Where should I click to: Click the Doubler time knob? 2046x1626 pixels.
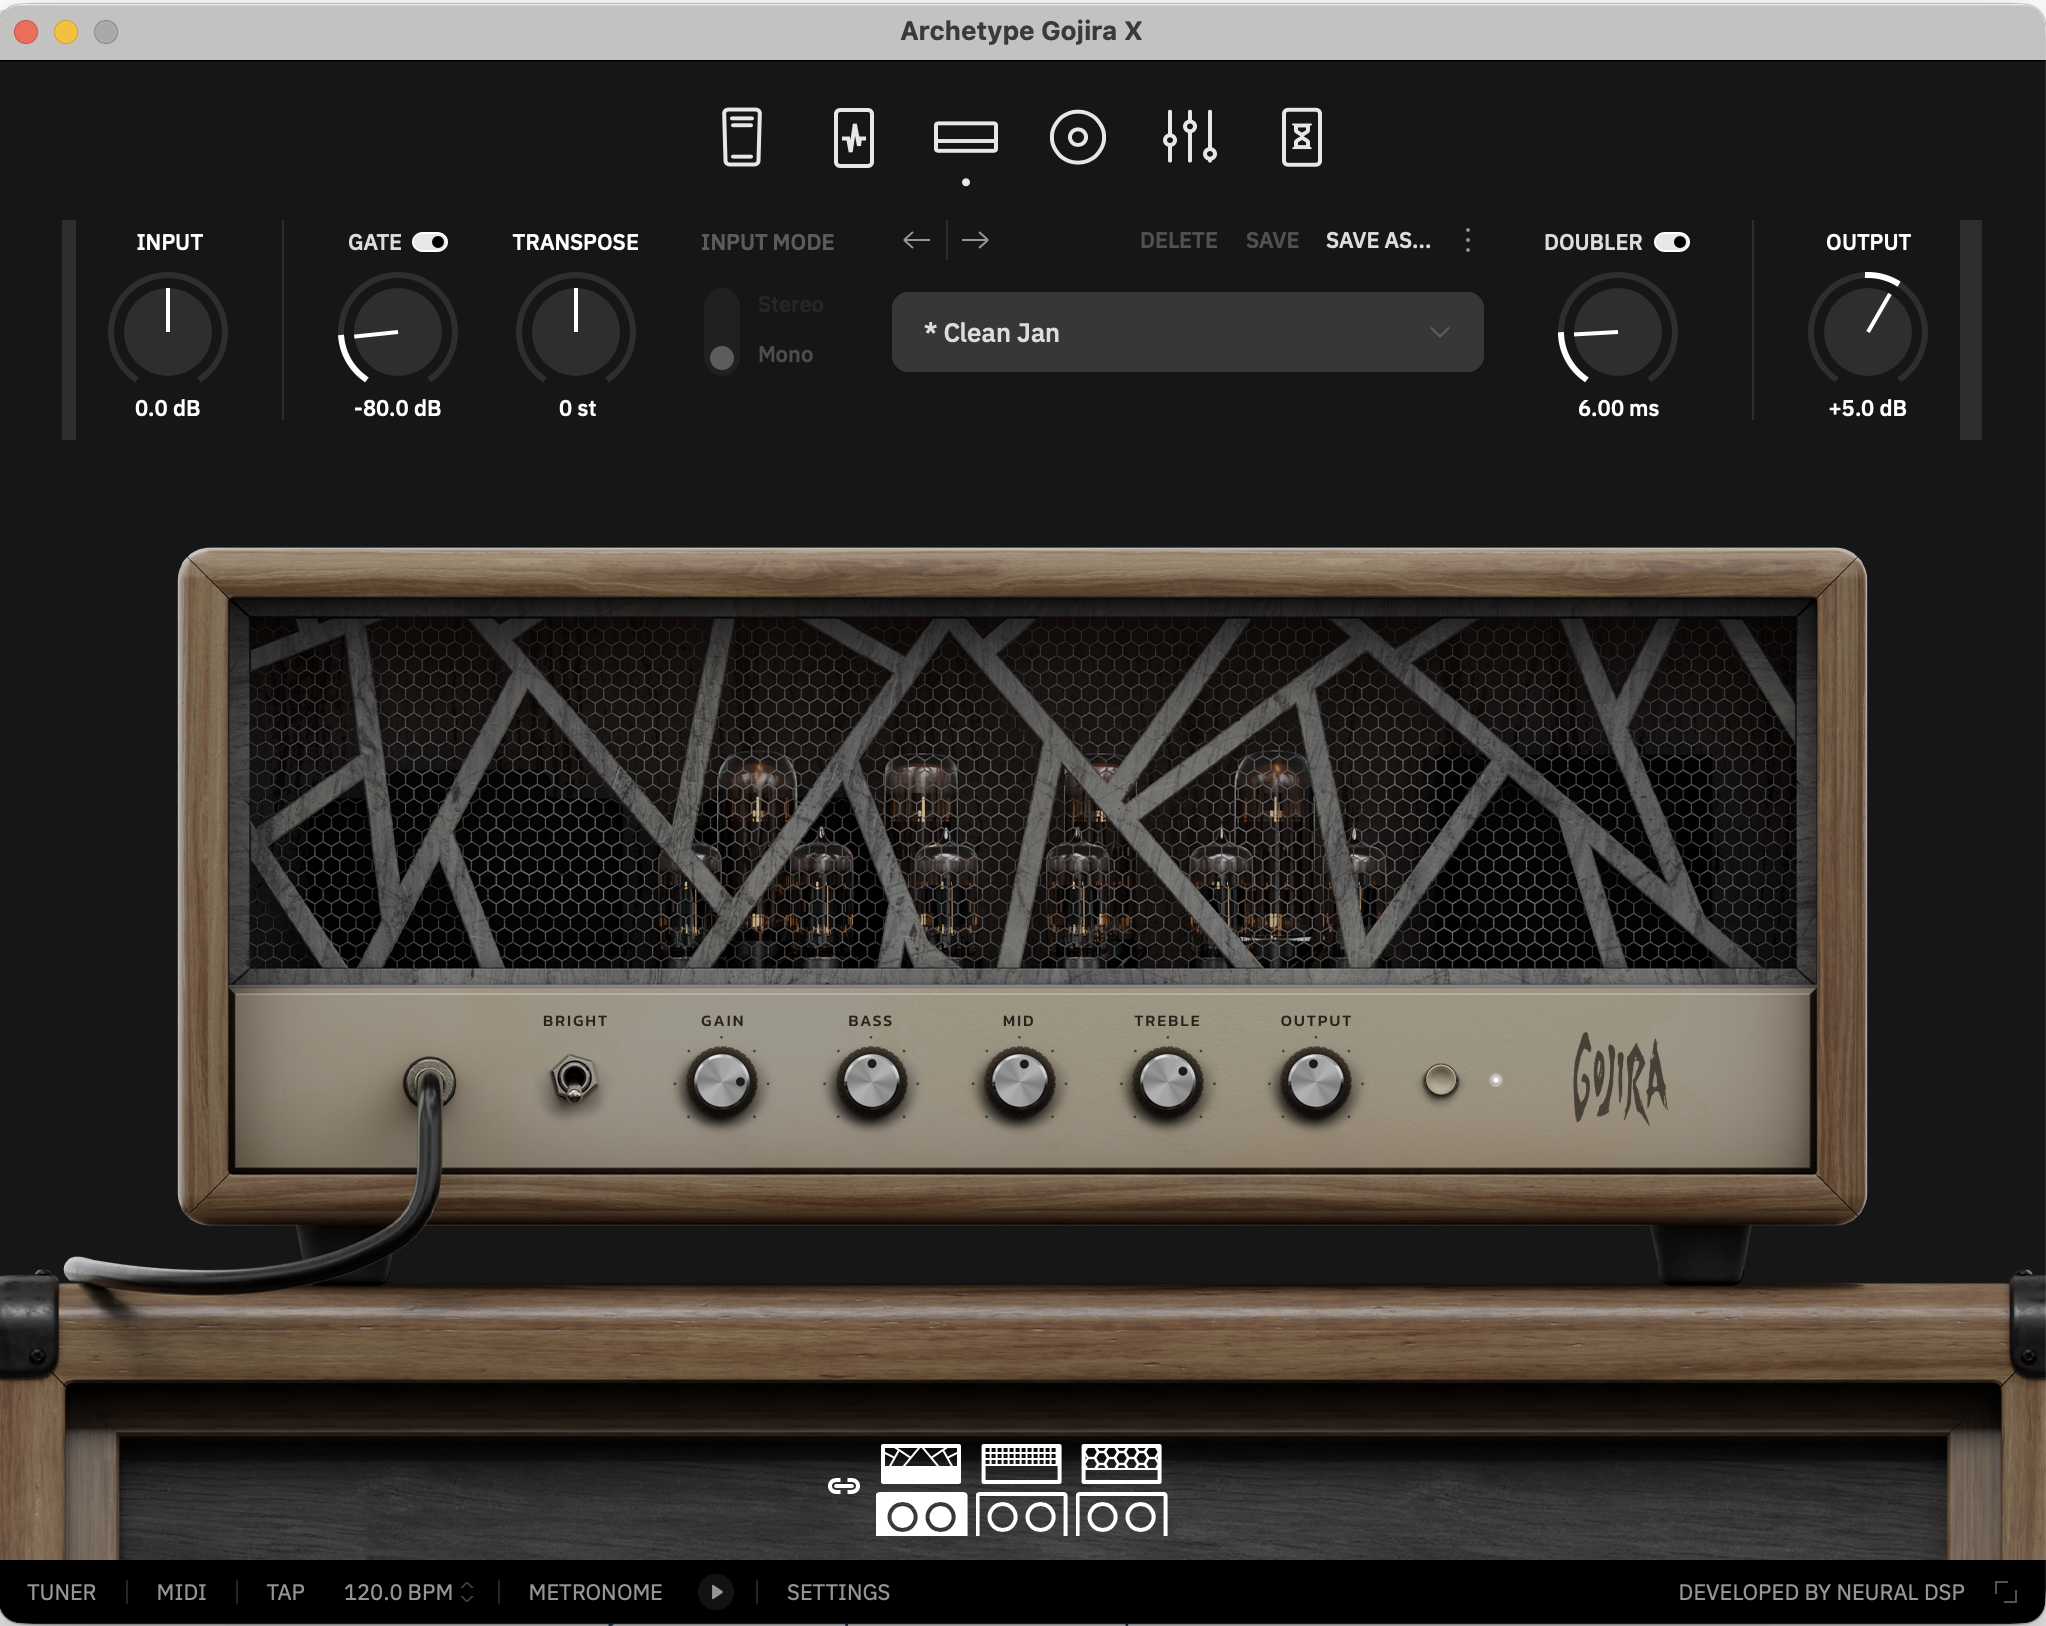click(x=1618, y=332)
